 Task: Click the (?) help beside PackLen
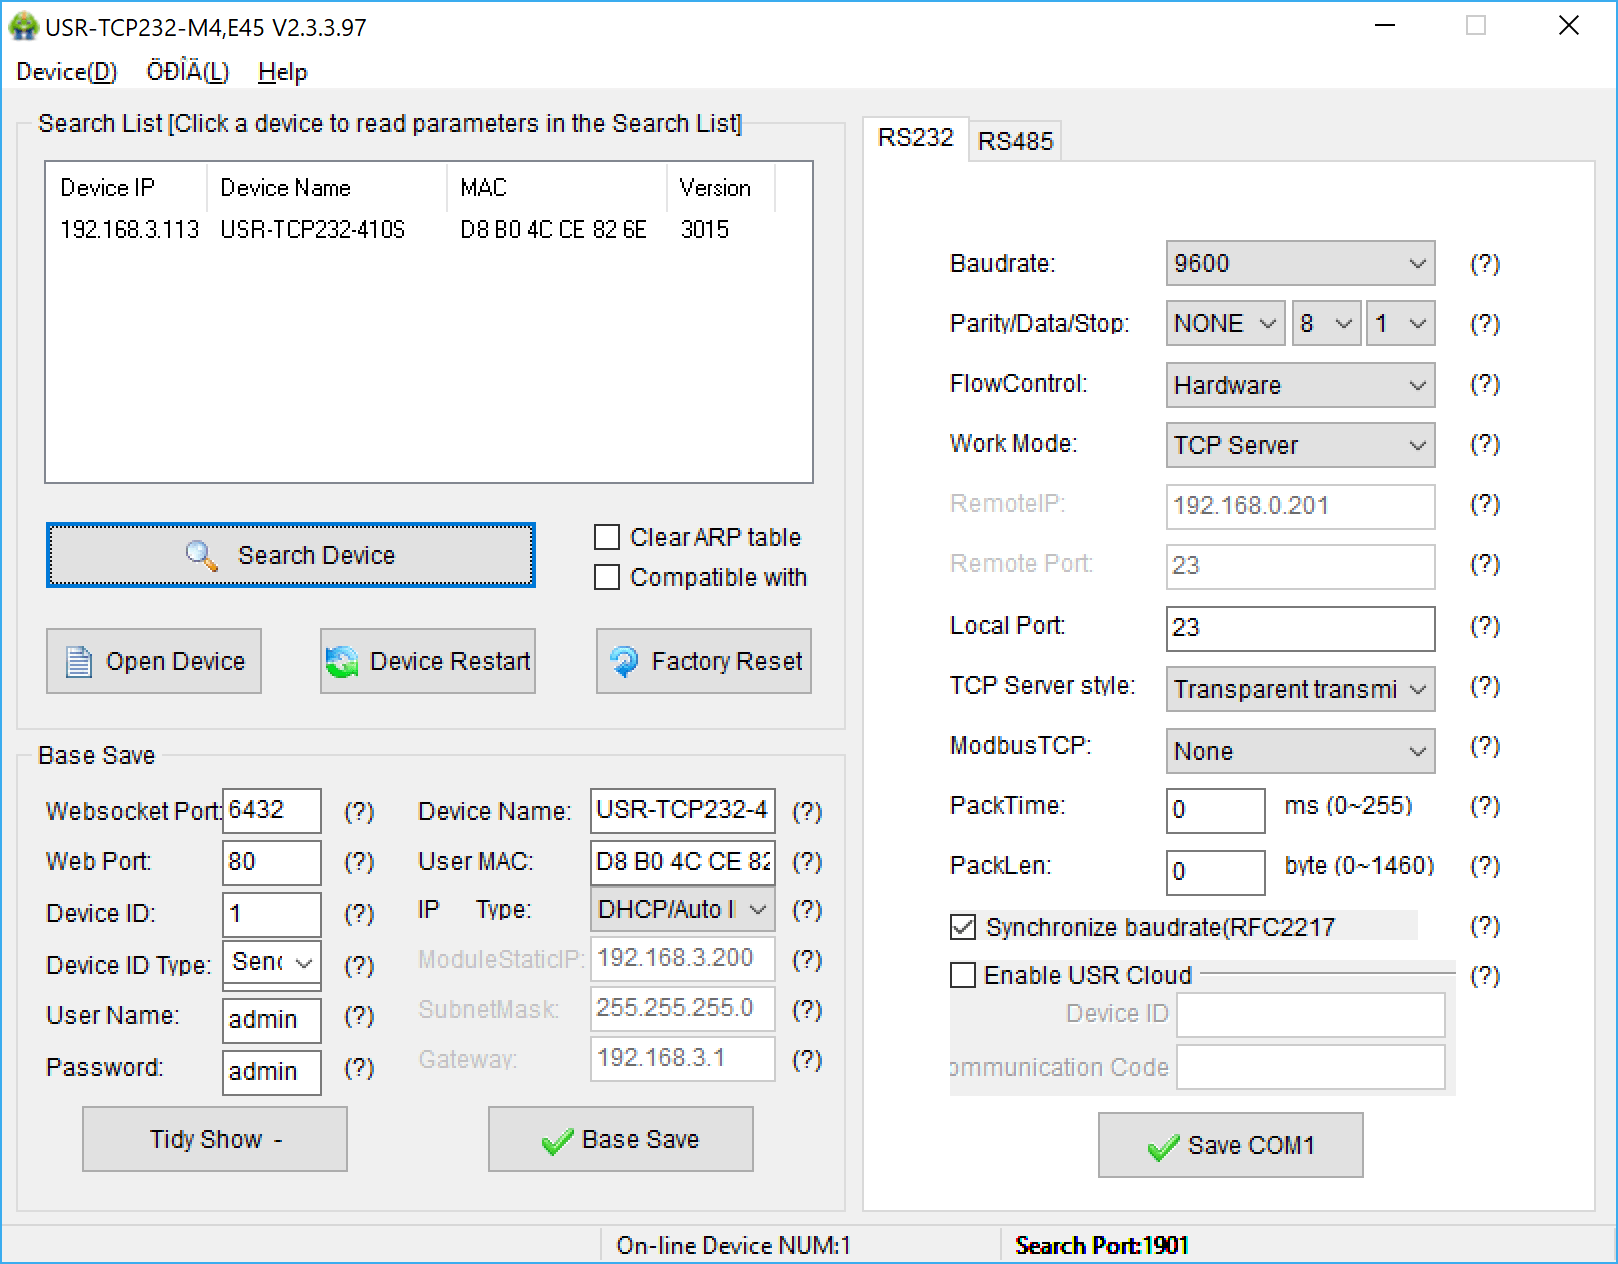1485,865
